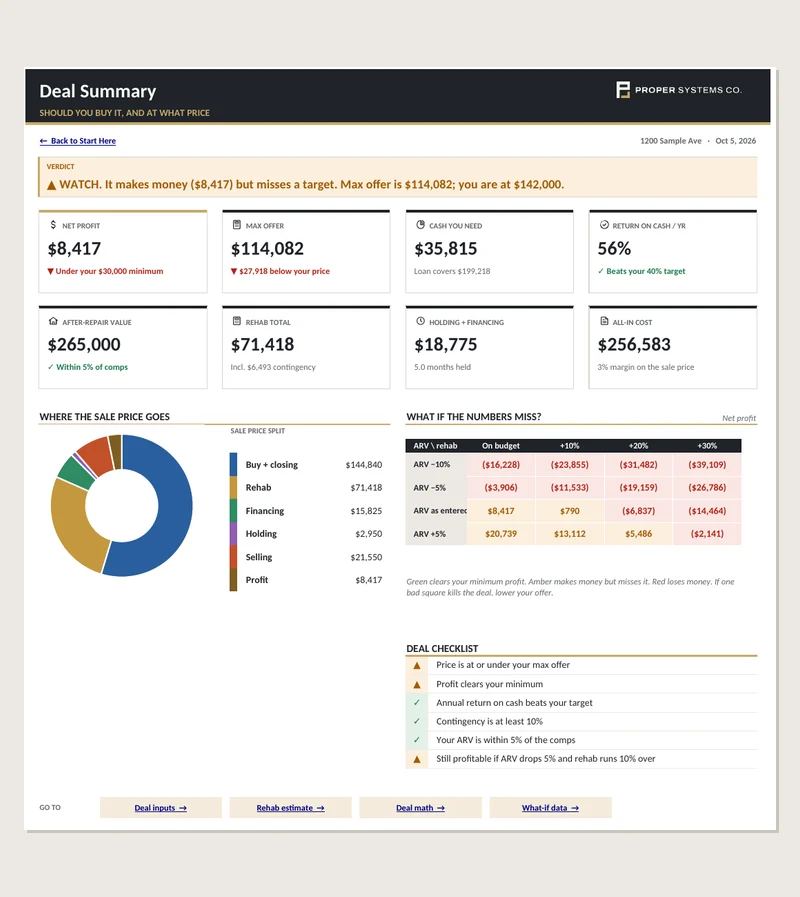Select the After-Repair Value $265,000
Viewport: 800px width, 897px height.
point(84,345)
